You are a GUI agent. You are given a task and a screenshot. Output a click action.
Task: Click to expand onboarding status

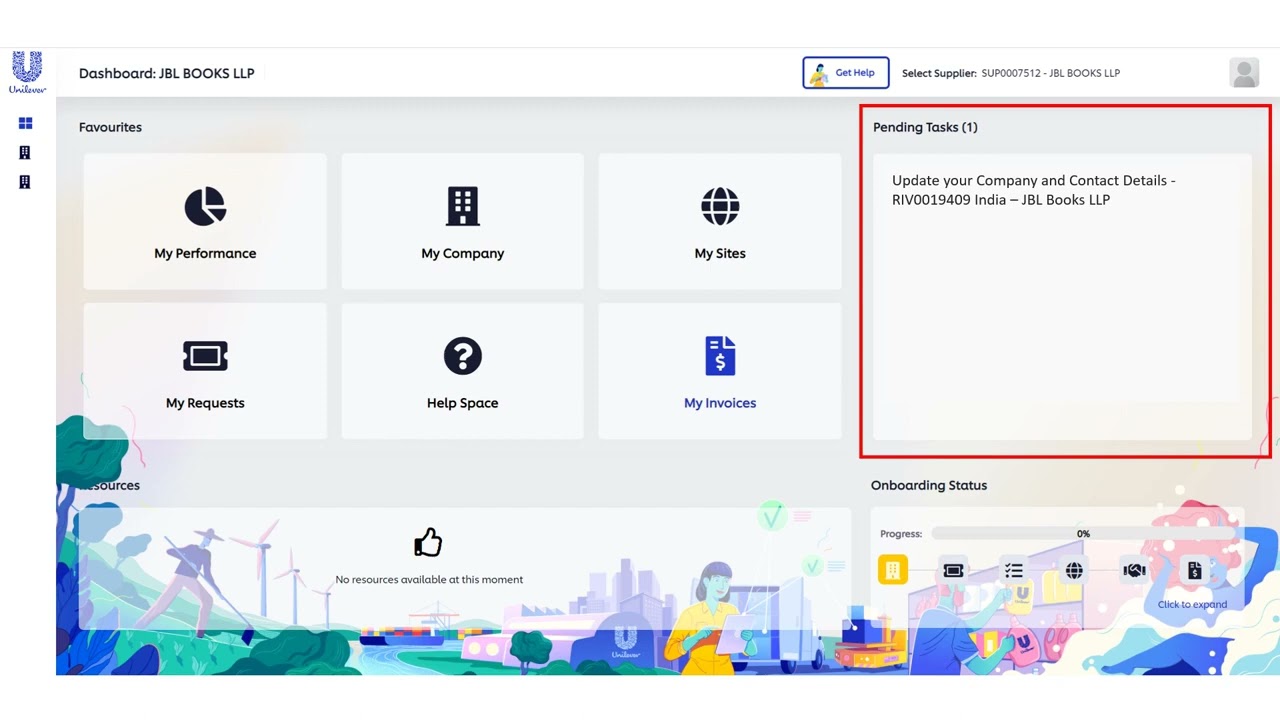pyautogui.click(x=1192, y=605)
